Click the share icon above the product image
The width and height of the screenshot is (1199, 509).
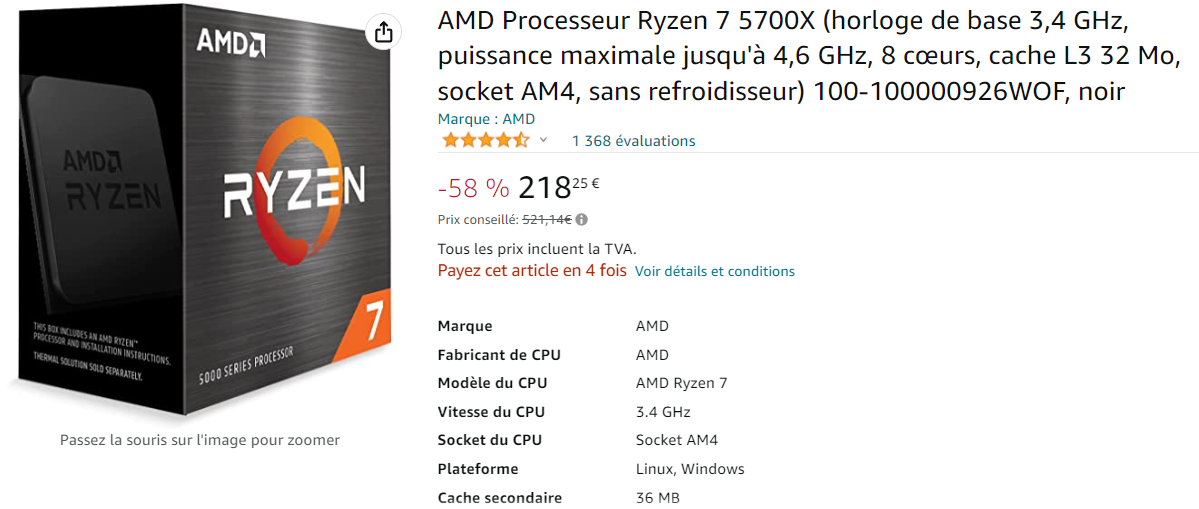click(383, 31)
